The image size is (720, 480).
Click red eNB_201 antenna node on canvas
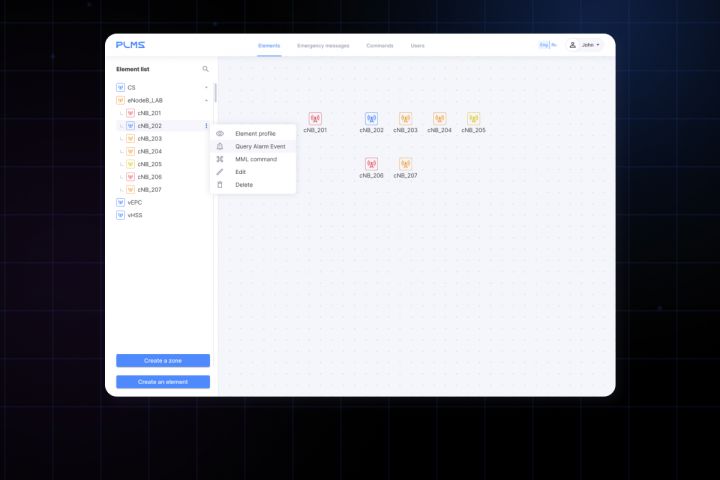pyautogui.click(x=315, y=119)
